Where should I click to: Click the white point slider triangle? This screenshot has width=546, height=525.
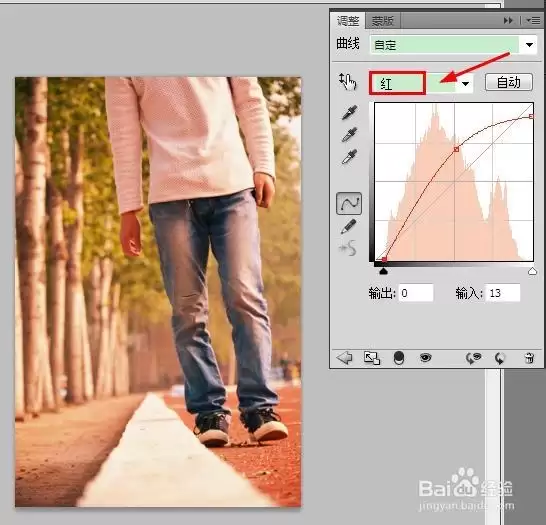click(532, 271)
